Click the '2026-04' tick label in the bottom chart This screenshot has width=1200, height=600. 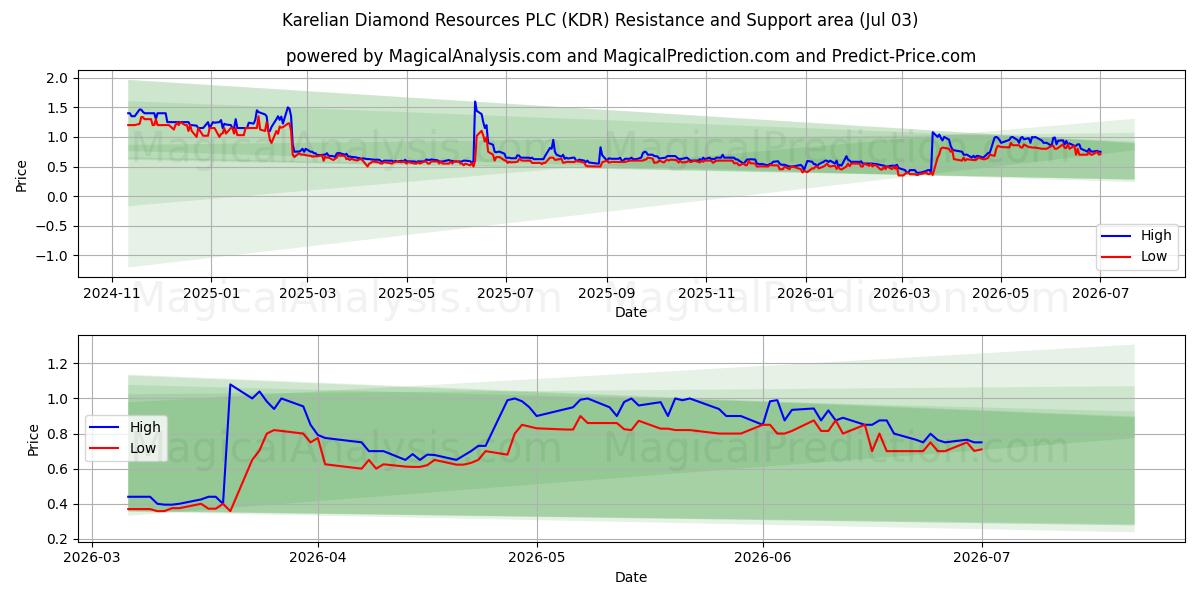click(x=318, y=558)
